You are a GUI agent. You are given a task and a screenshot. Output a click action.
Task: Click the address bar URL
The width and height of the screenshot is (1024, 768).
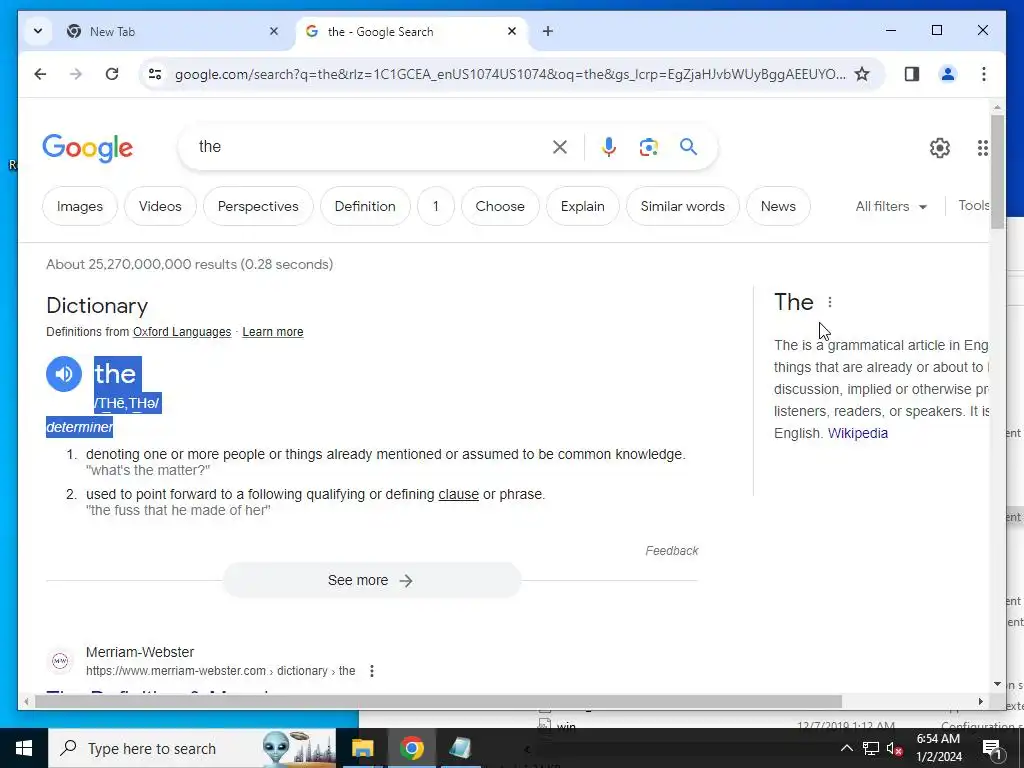pyautogui.click(x=510, y=74)
